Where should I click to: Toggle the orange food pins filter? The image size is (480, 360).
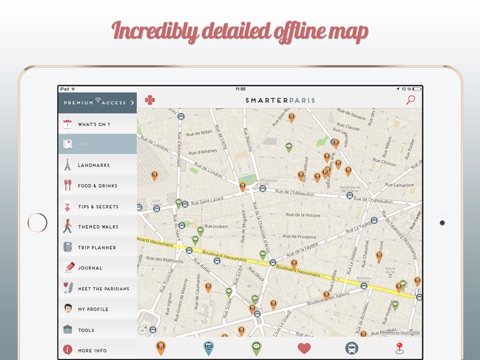161,348
